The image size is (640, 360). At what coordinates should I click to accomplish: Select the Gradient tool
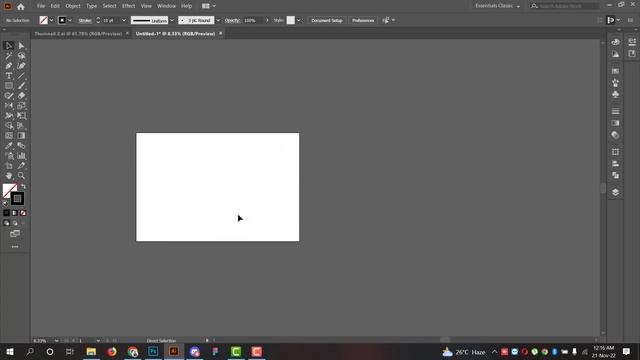21,136
